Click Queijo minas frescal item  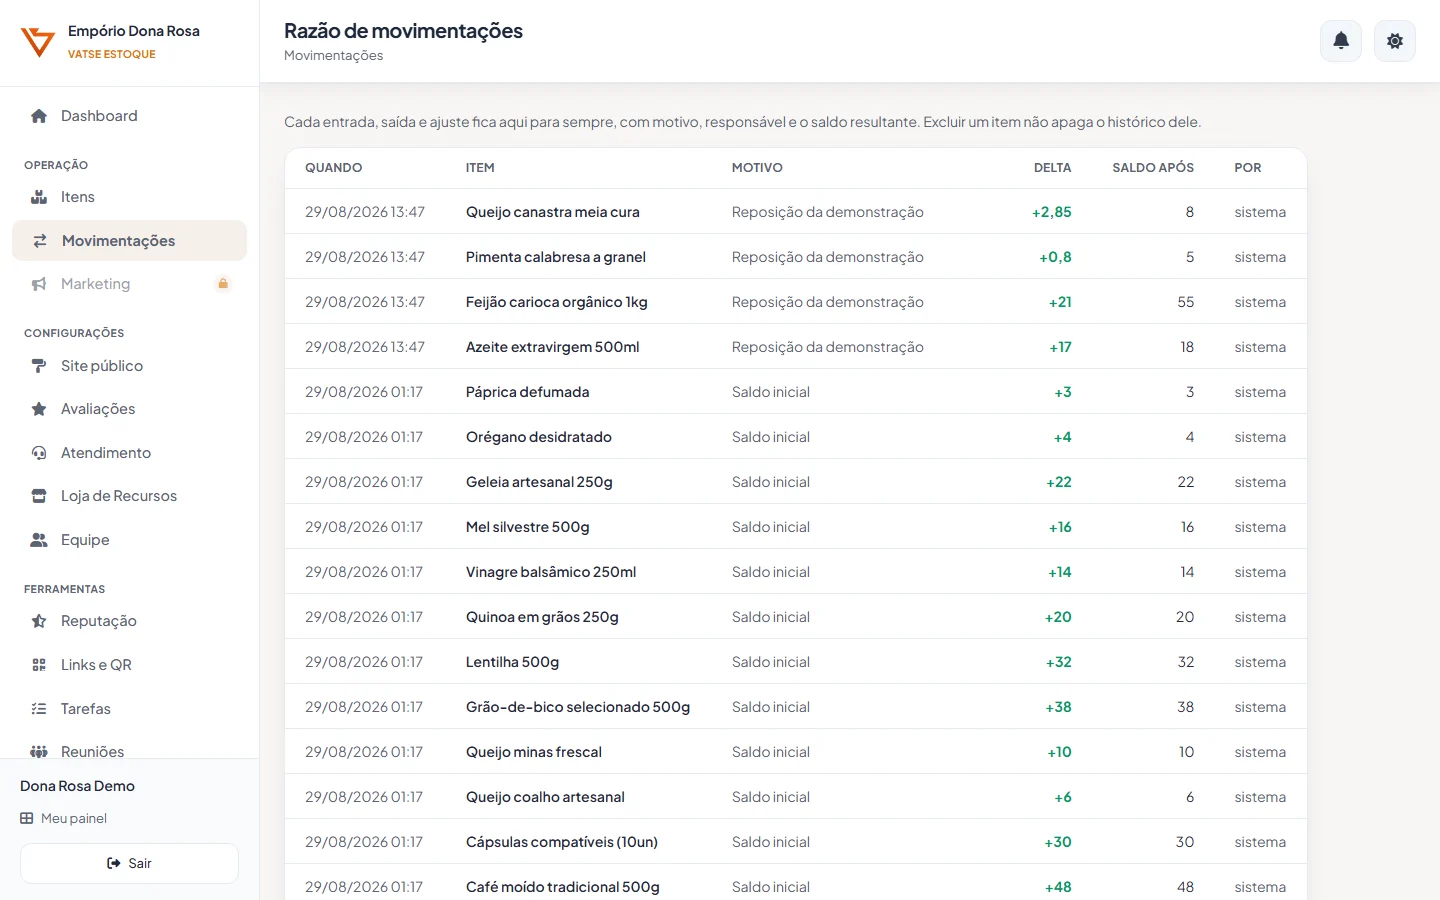click(534, 752)
